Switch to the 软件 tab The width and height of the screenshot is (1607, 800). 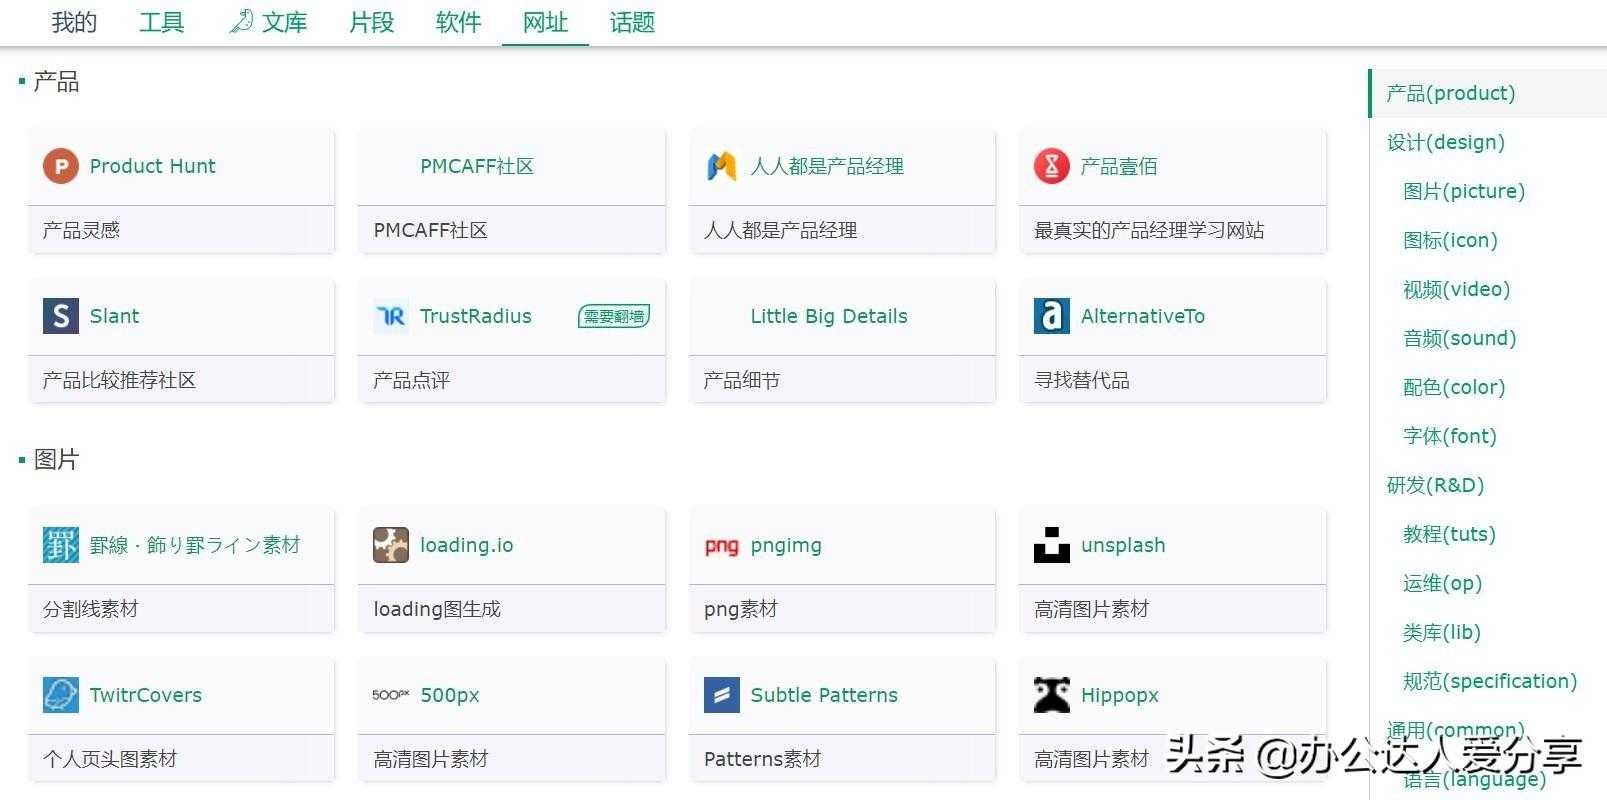(x=458, y=22)
